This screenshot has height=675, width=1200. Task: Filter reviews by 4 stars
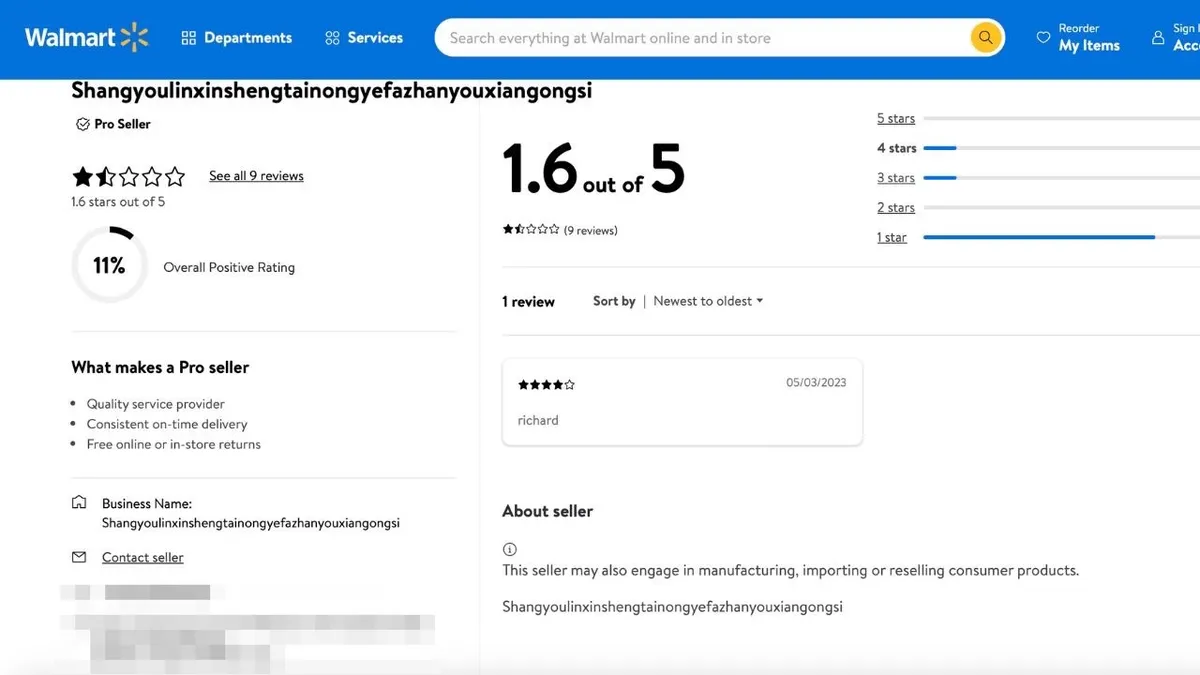[x=896, y=148]
